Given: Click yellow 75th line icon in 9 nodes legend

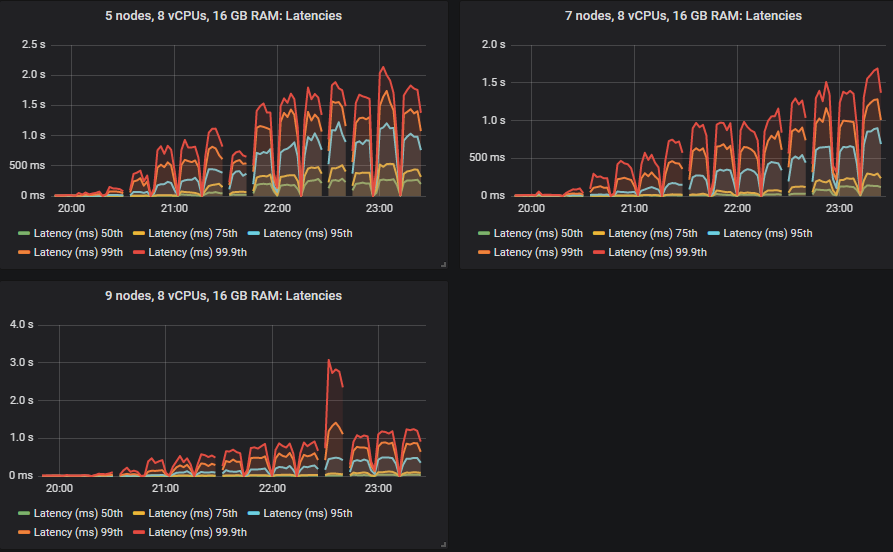Looking at the screenshot, I should point(139,513).
